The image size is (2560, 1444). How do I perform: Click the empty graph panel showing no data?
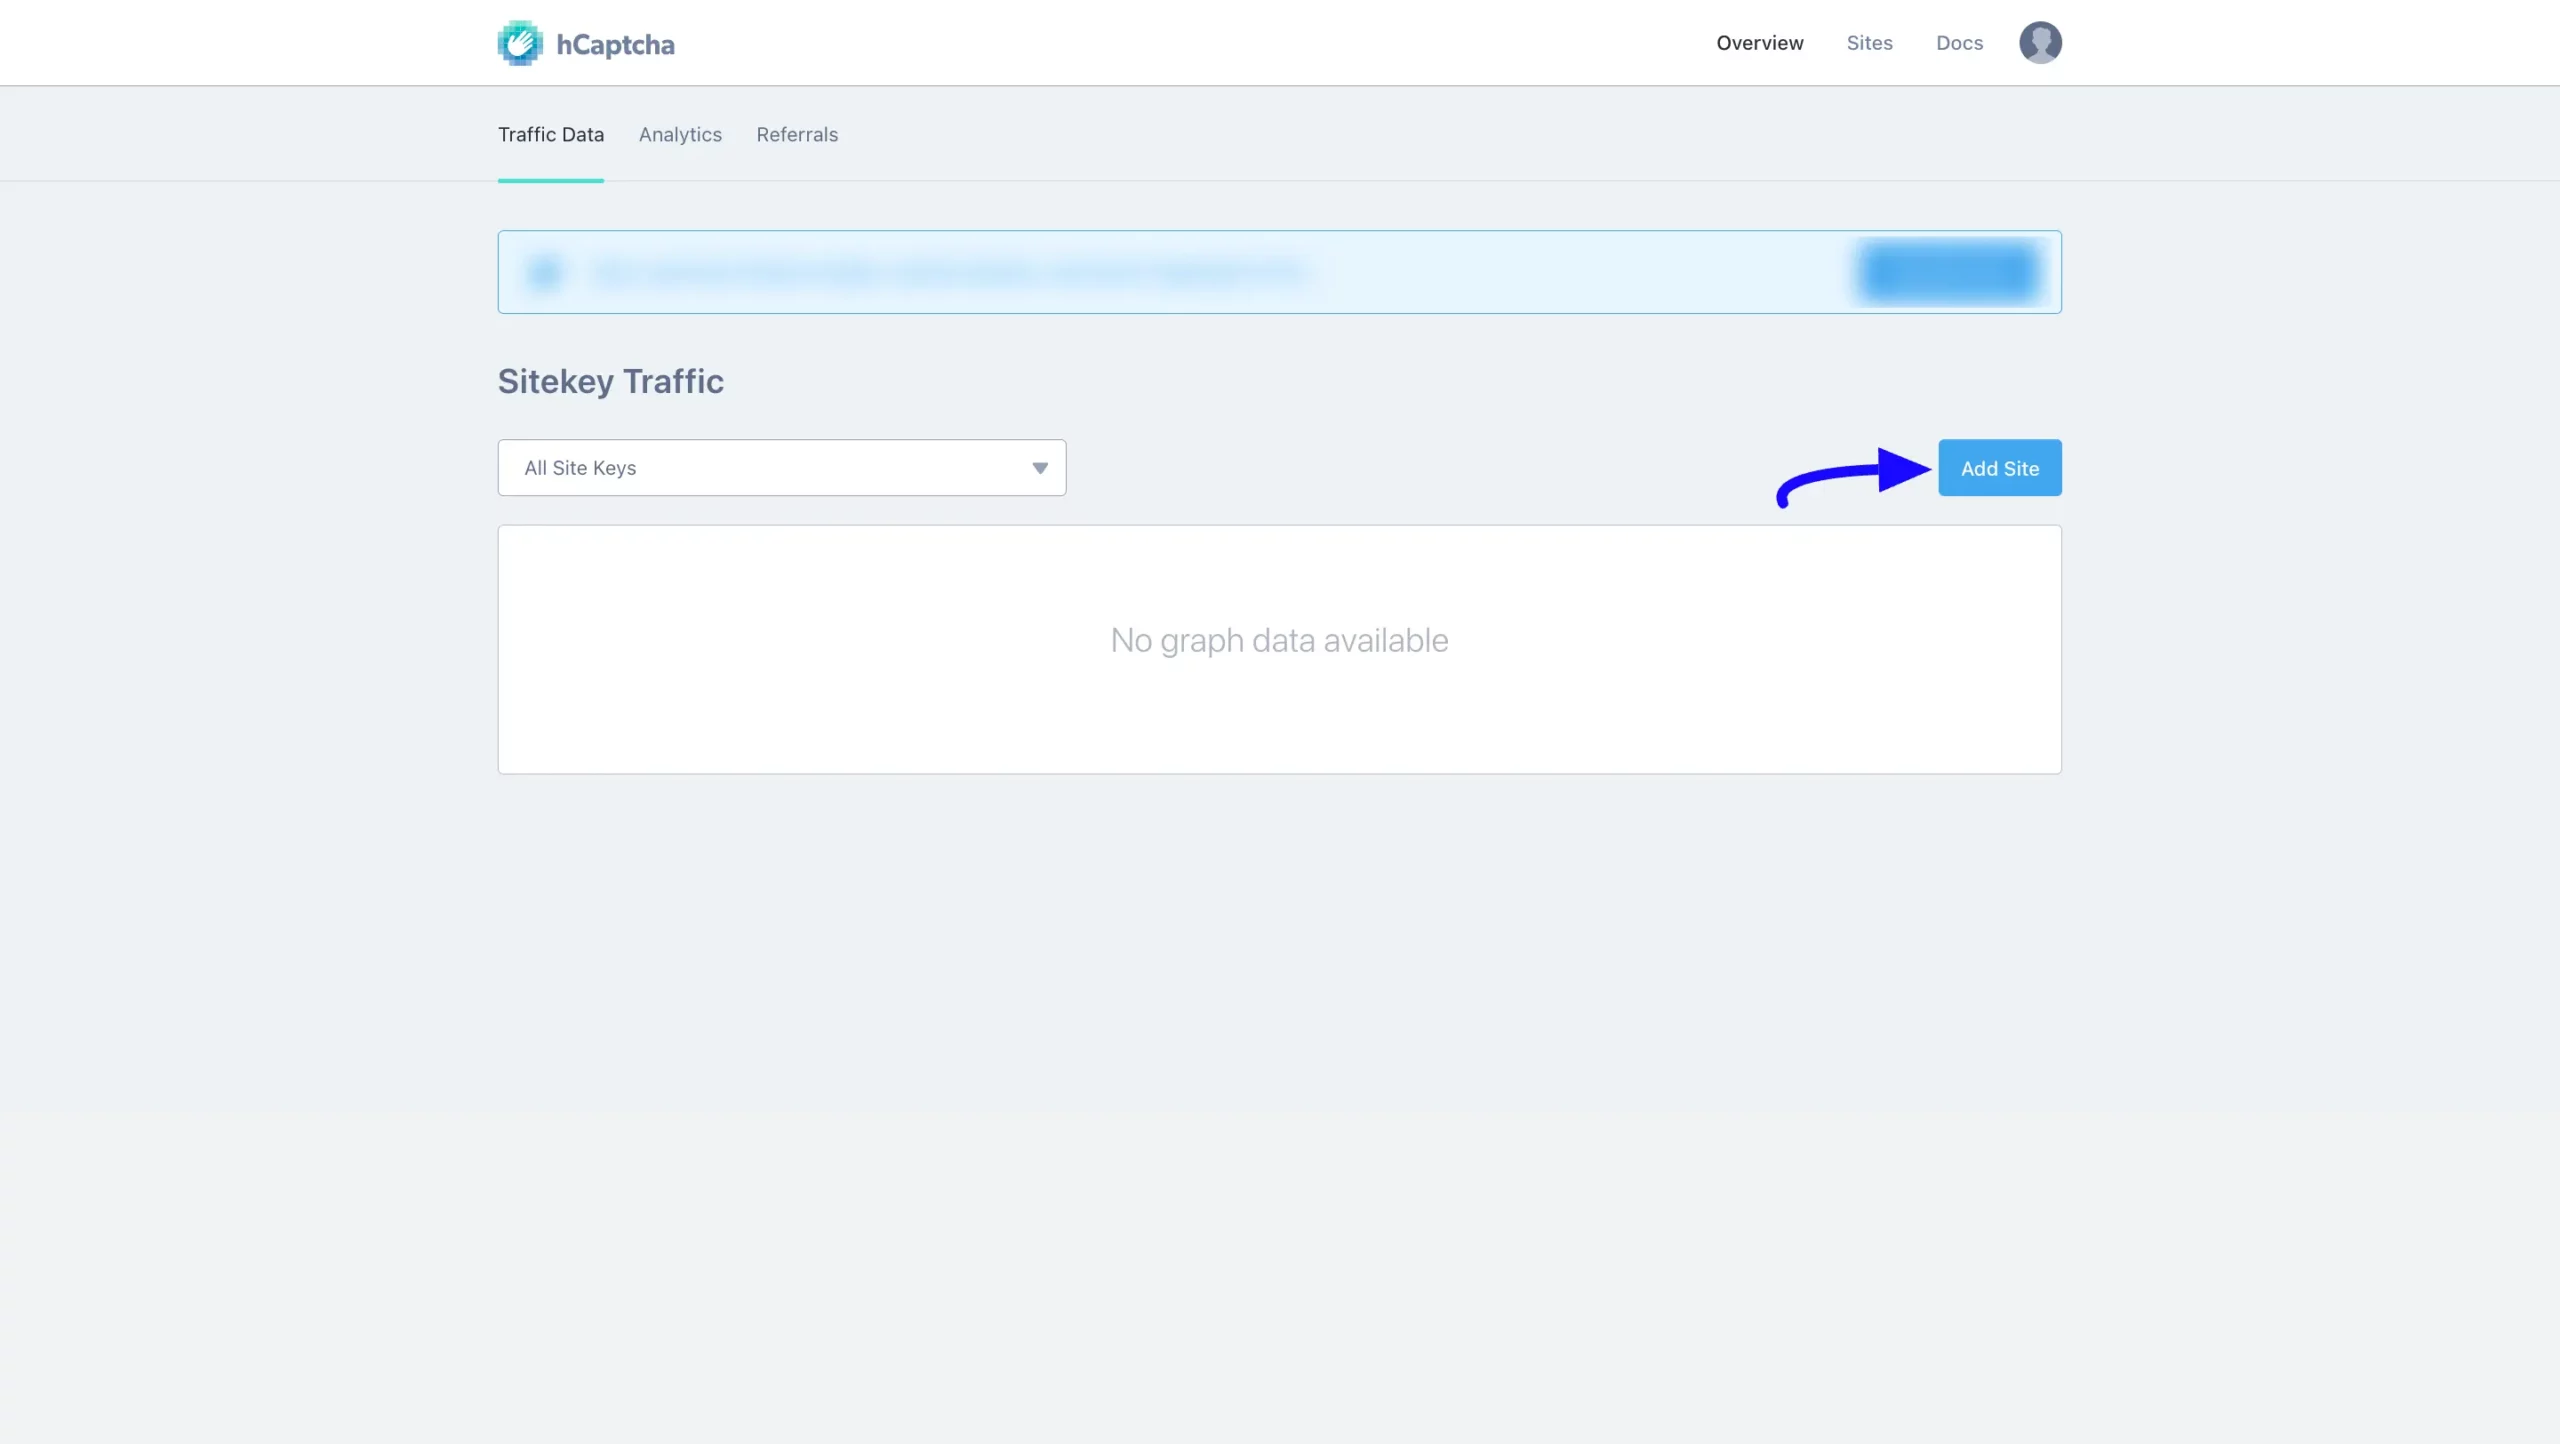coord(1279,648)
